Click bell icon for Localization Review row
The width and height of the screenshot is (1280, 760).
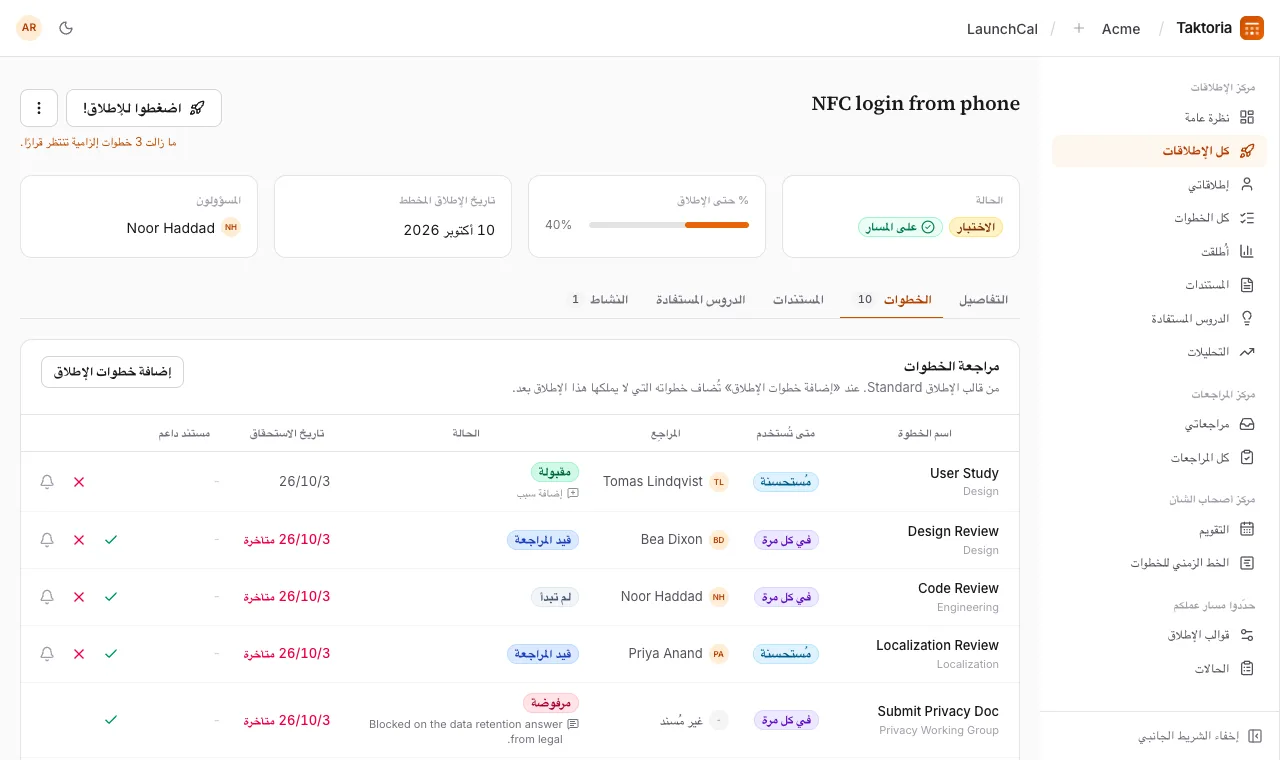(x=47, y=654)
